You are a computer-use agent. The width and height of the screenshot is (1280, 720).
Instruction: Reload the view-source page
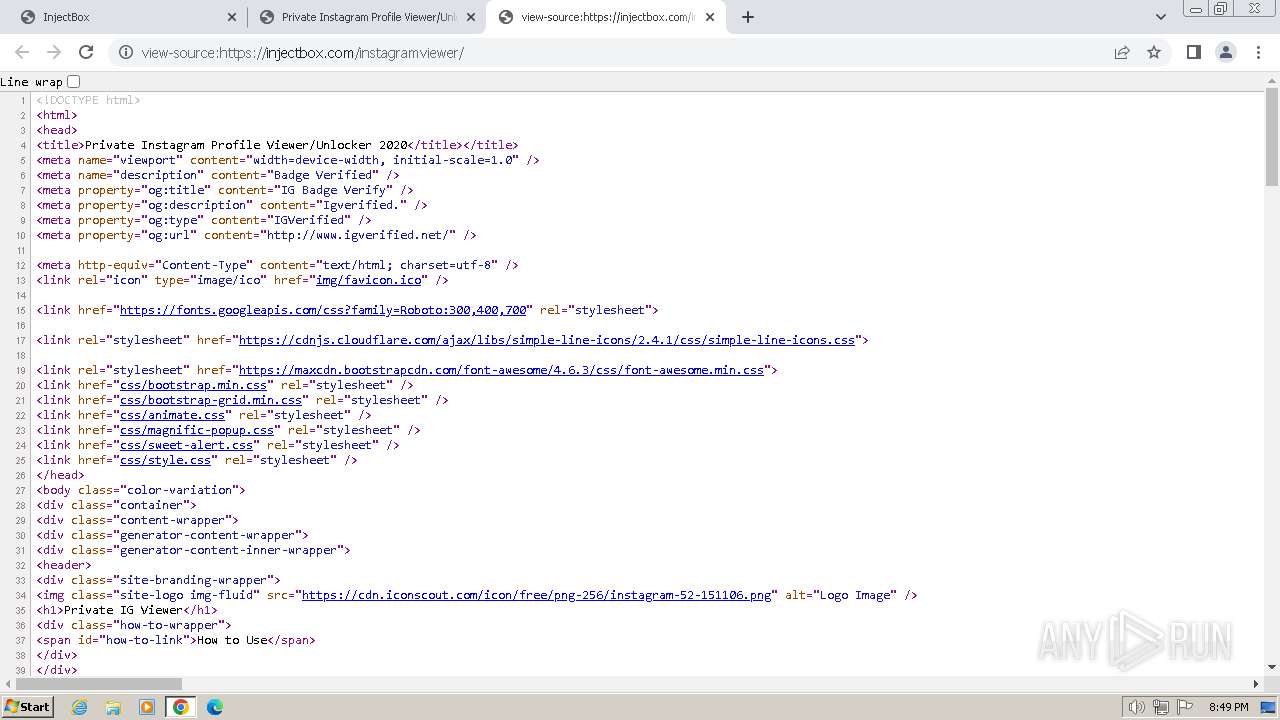[x=86, y=52]
